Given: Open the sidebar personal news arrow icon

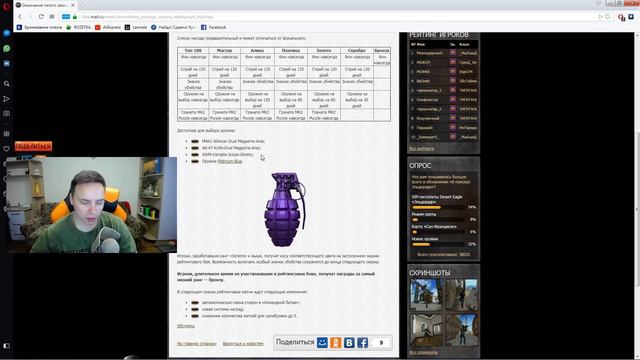Looking at the screenshot, I should [x=7, y=99].
